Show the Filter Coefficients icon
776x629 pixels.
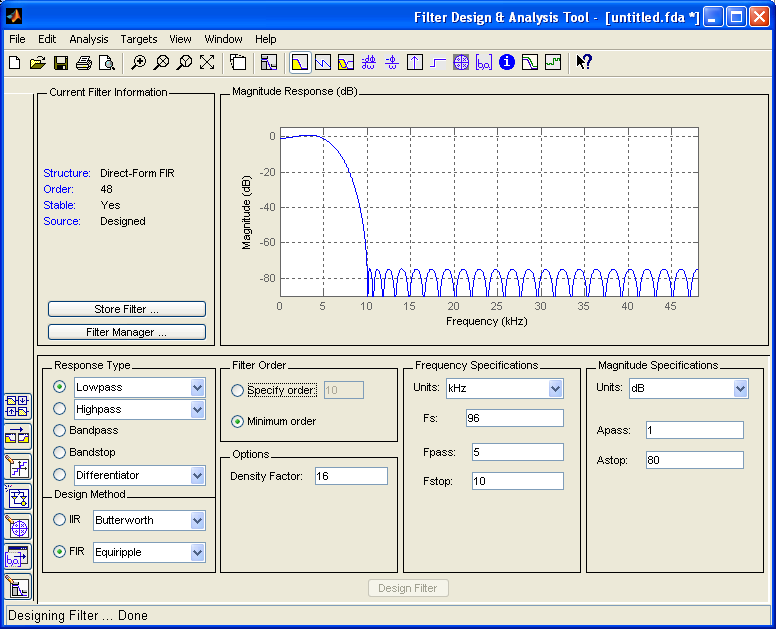point(484,62)
